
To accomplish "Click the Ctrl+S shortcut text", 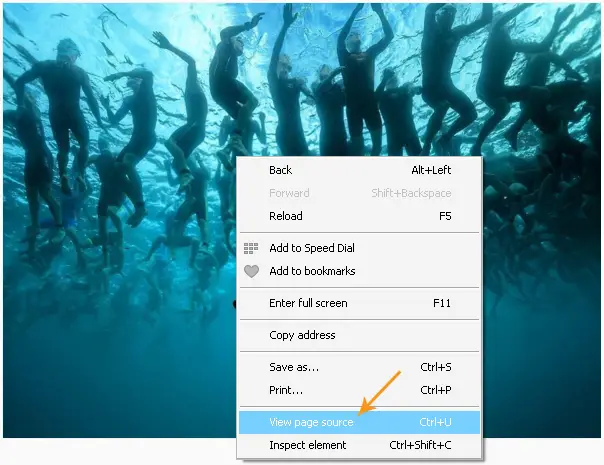I will point(436,367).
